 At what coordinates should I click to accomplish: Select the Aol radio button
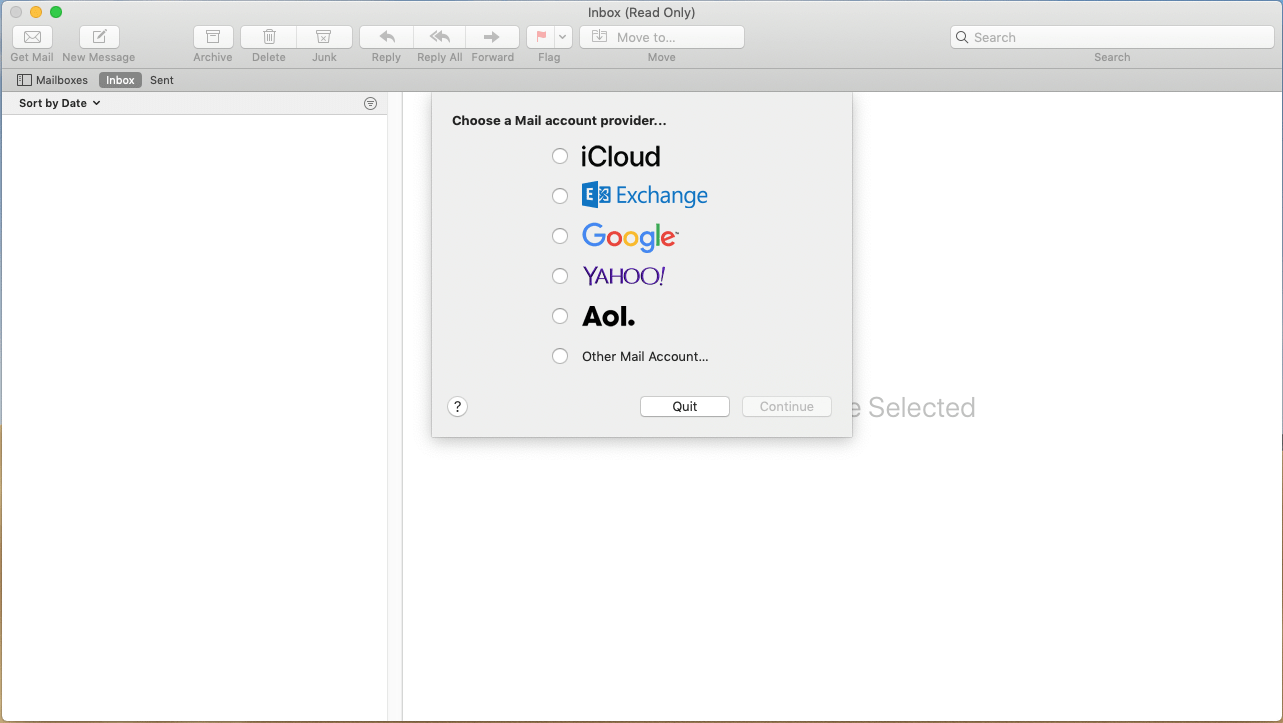click(560, 316)
